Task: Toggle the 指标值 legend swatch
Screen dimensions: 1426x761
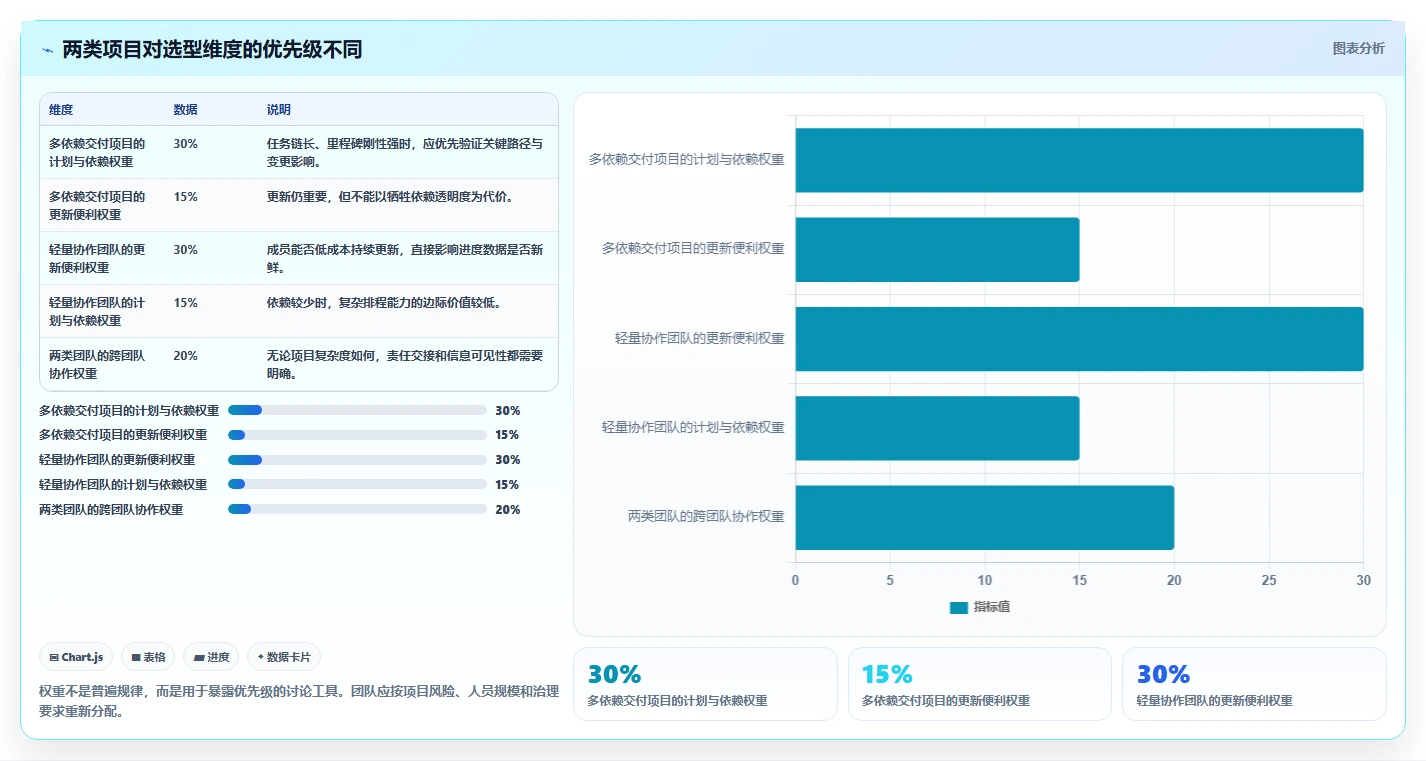Action: tap(958, 608)
